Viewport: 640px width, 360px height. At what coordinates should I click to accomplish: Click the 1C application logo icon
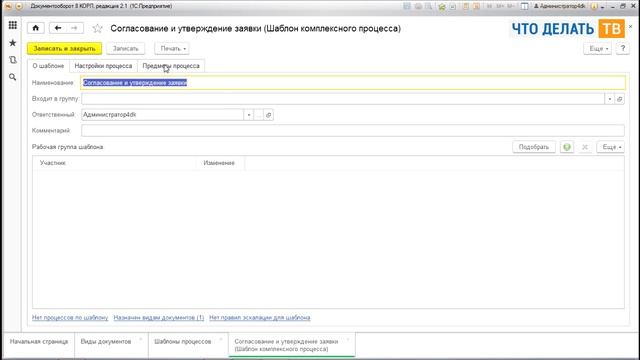pos(8,6)
